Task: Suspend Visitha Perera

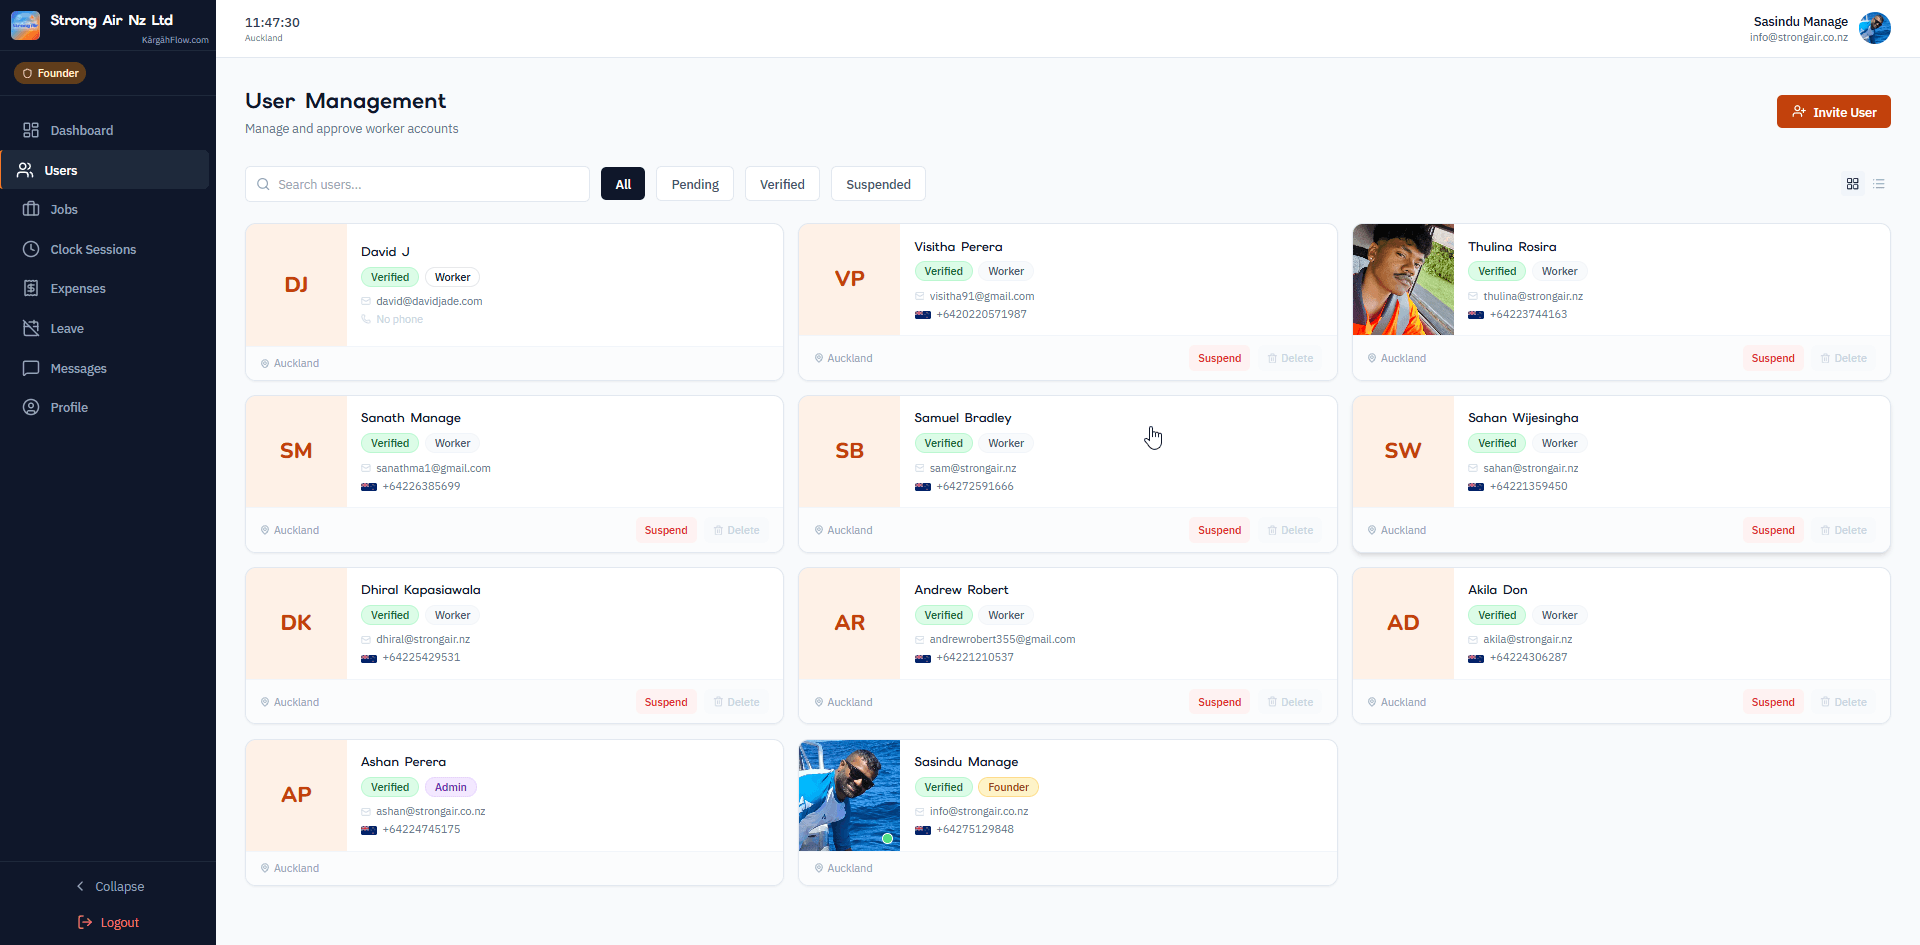Action: pos(1219,358)
